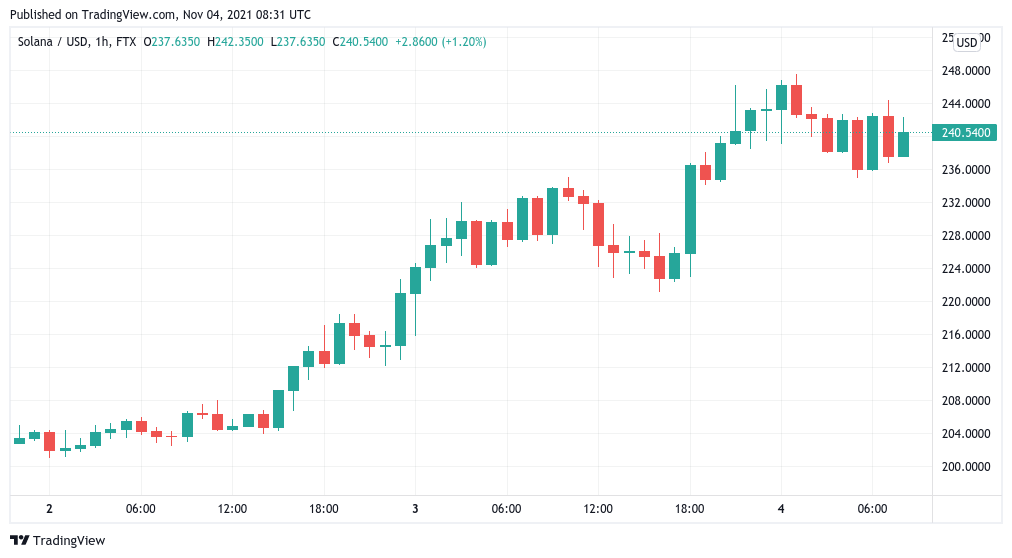
Task: Click the last green candle on chart
Action: coord(903,144)
